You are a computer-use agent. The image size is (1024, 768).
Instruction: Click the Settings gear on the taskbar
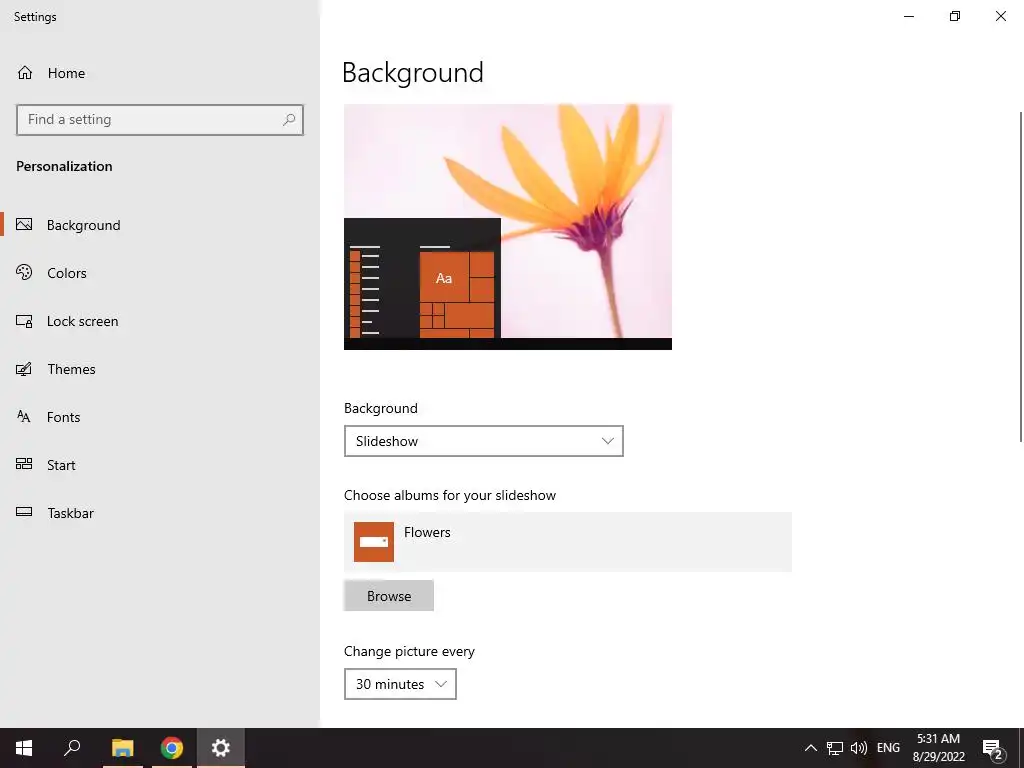221,748
